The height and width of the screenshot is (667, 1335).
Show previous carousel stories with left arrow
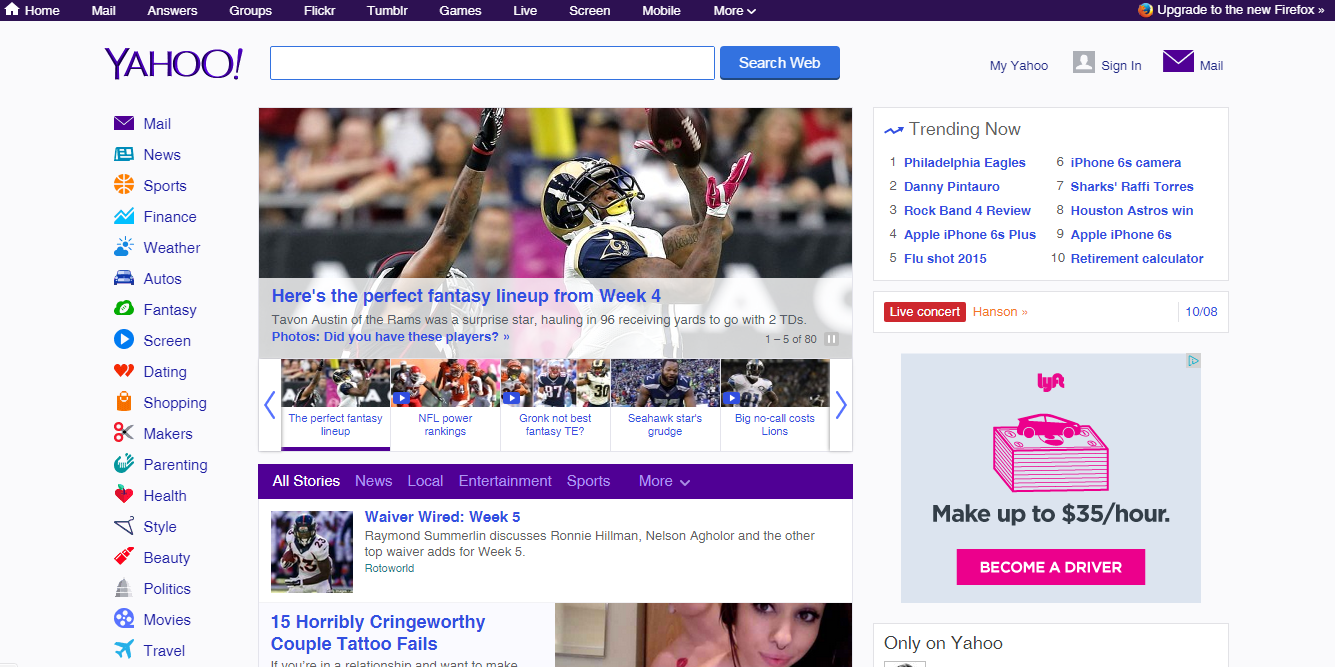(x=269, y=404)
